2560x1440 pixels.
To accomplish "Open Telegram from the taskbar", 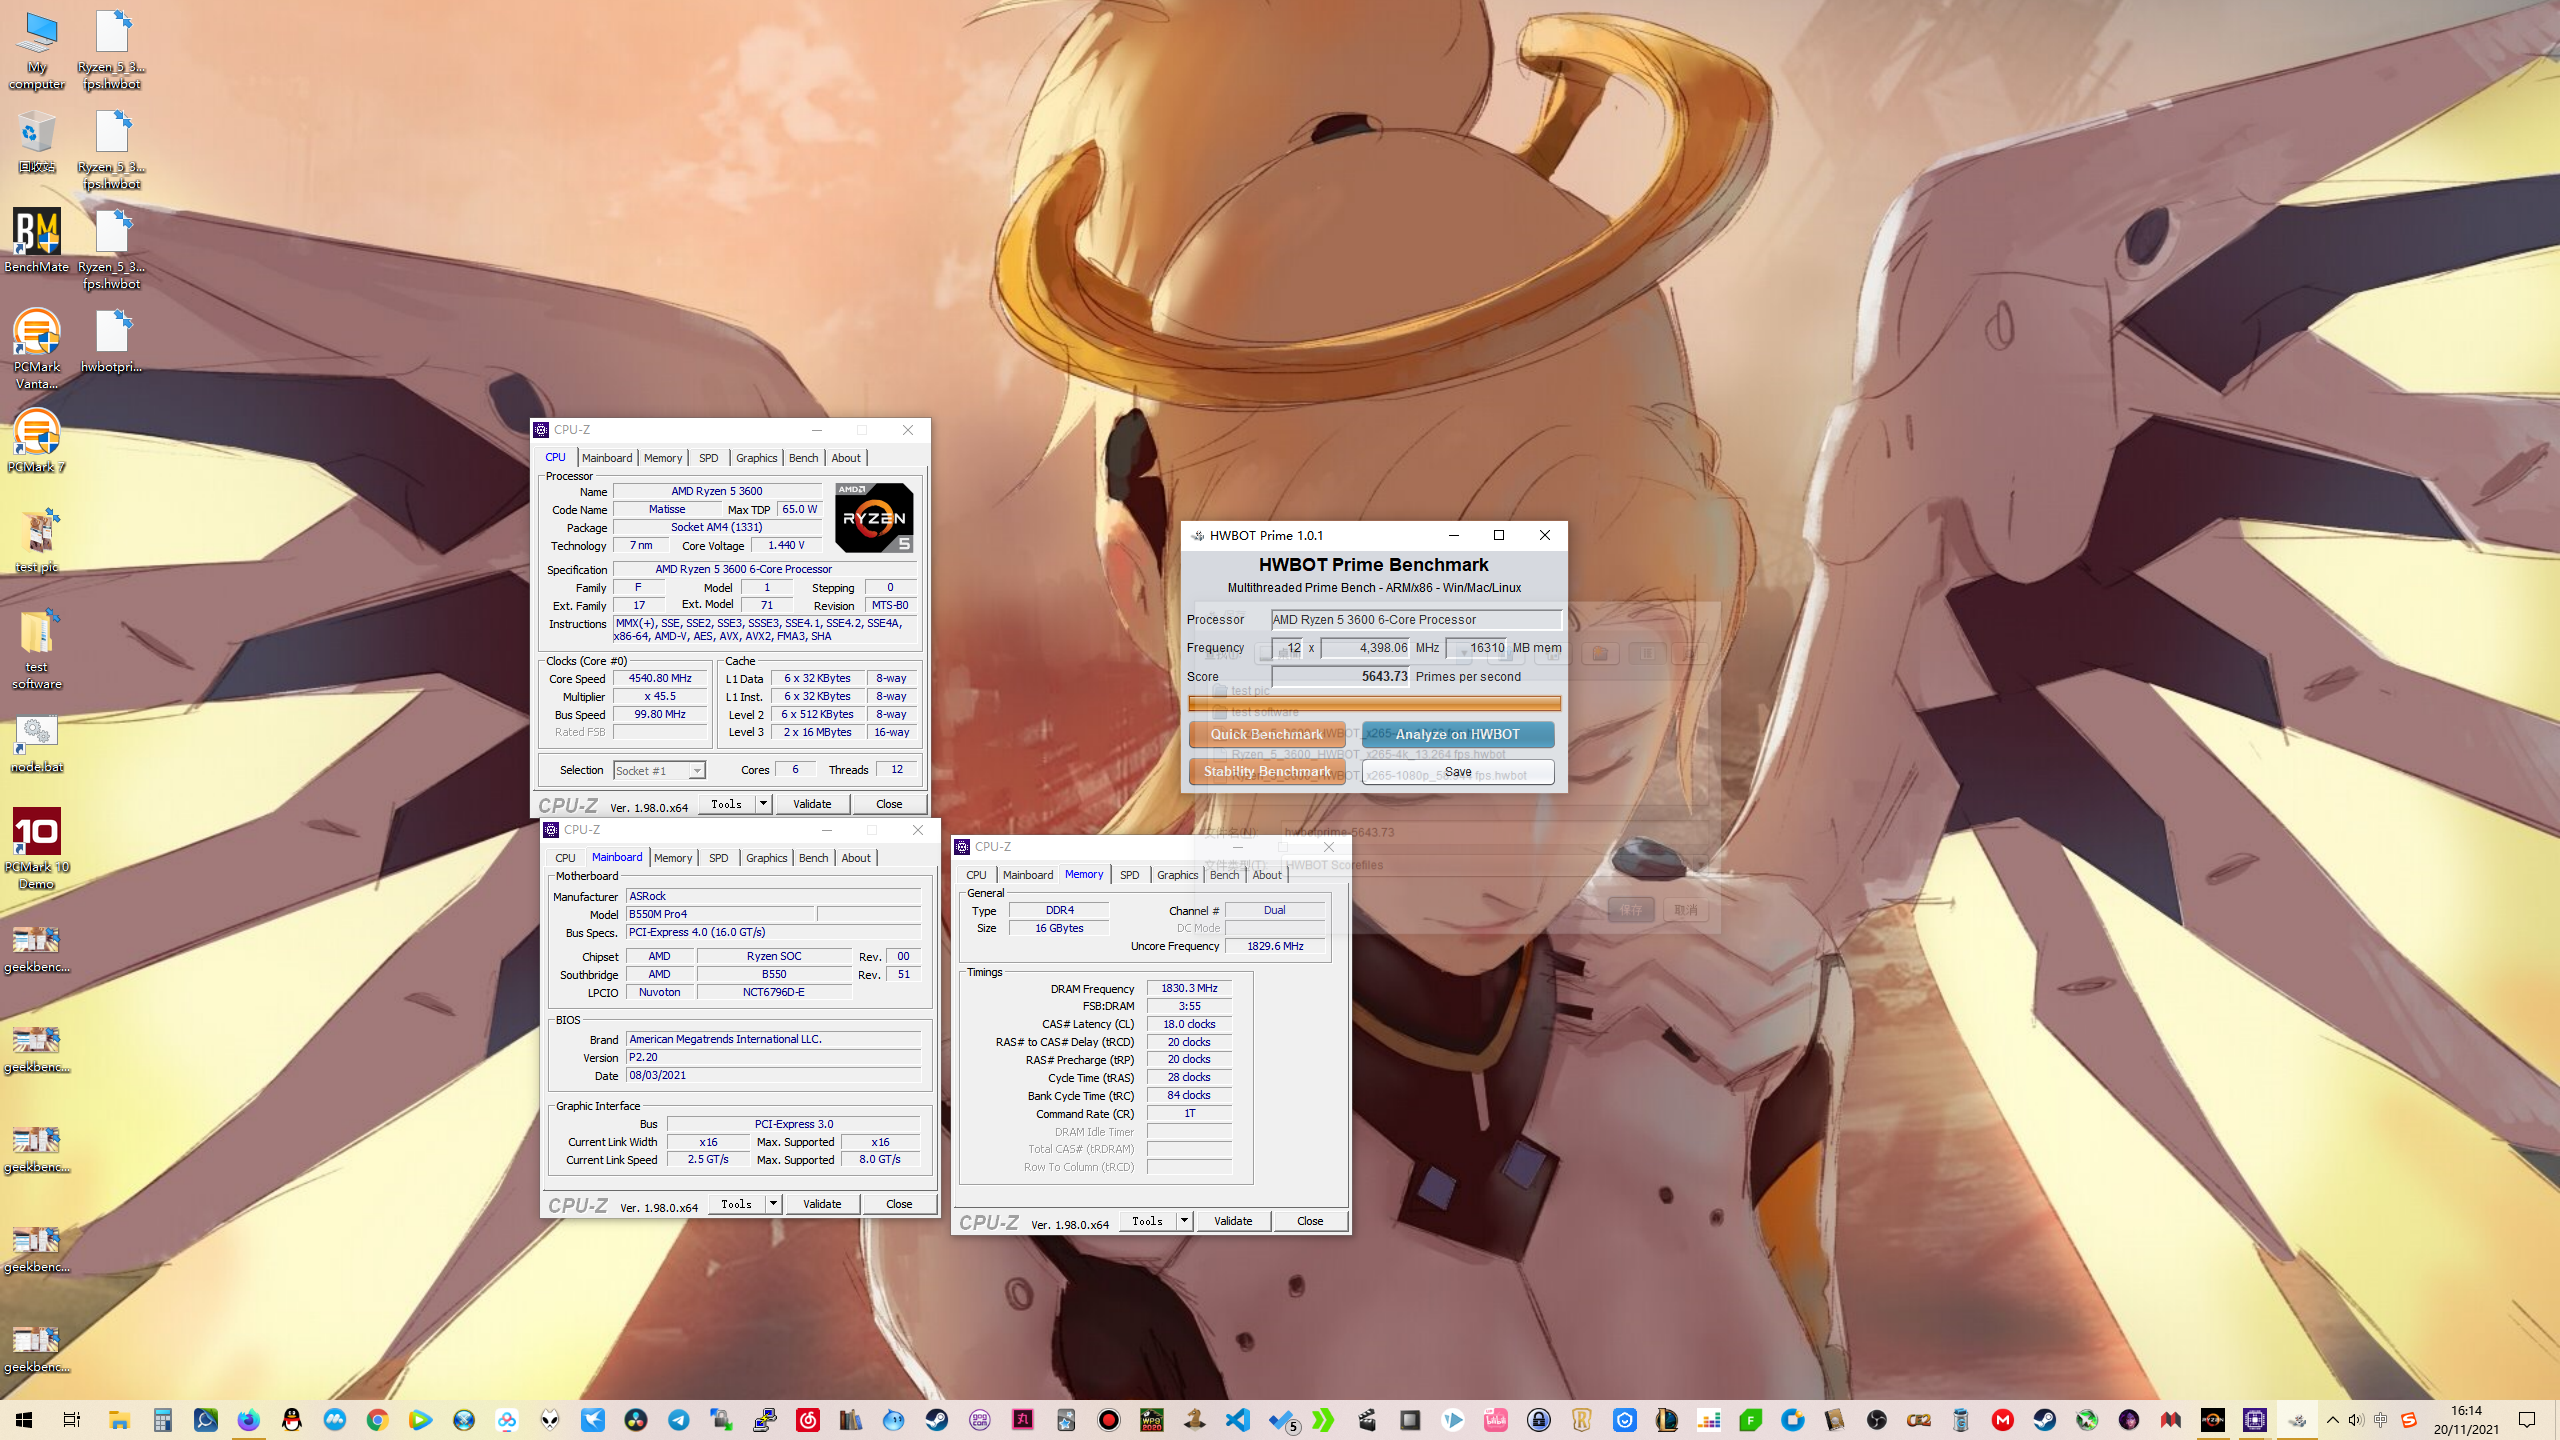I will pos(678,1420).
